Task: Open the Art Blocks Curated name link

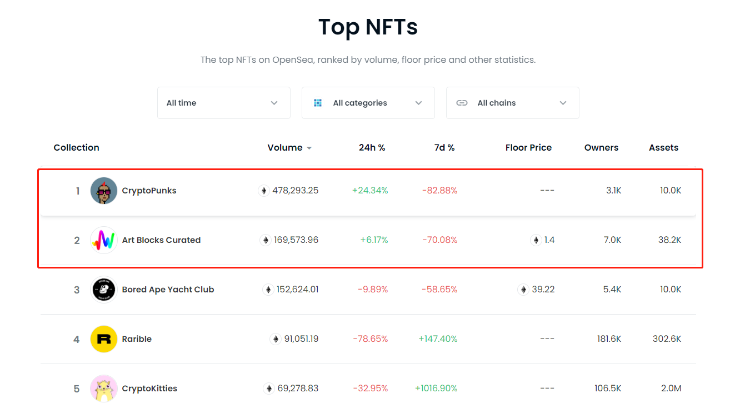Action: tap(161, 240)
